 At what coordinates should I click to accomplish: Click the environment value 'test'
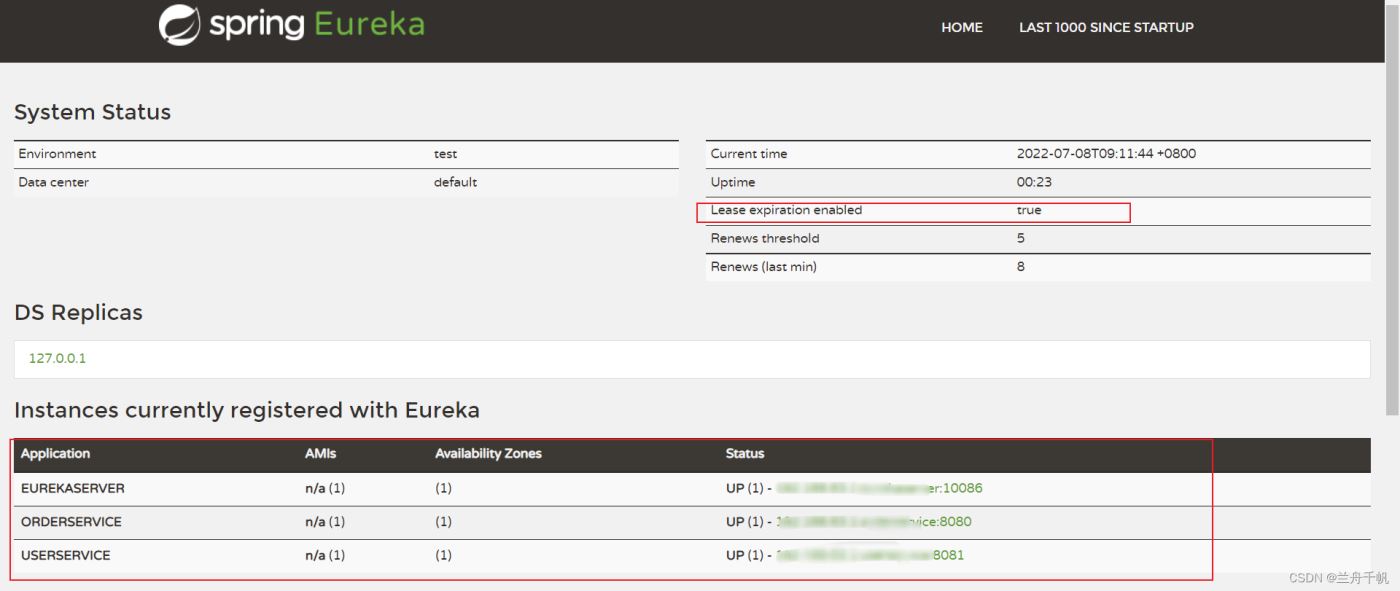446,154
